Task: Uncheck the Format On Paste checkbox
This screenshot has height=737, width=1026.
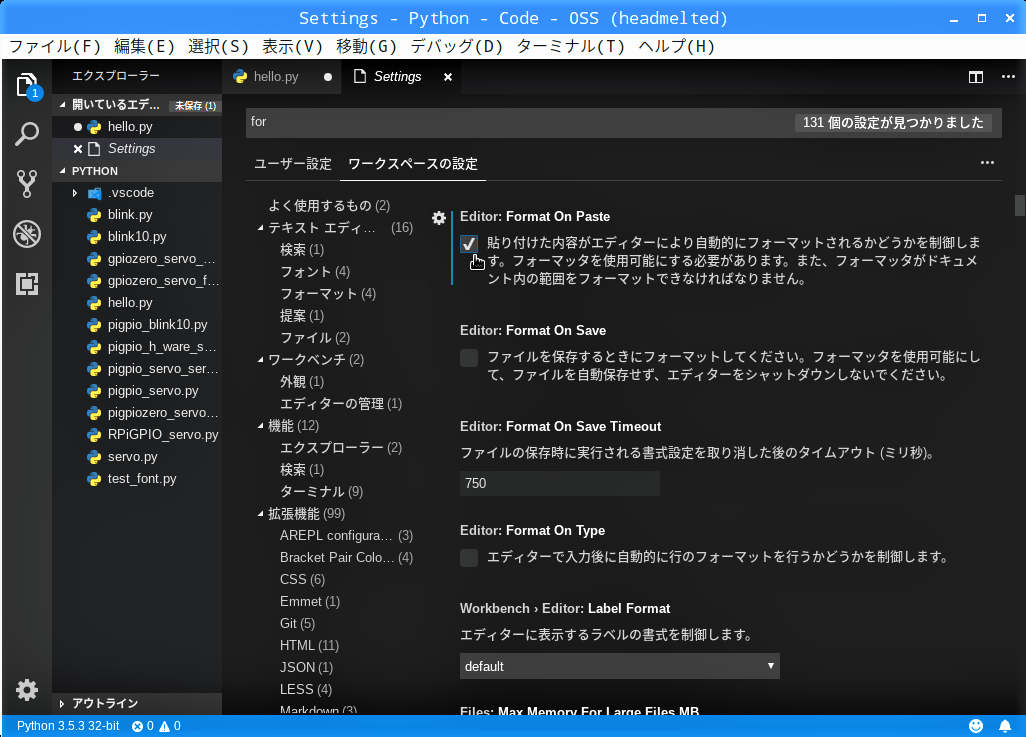Action: tap(469, 244)
